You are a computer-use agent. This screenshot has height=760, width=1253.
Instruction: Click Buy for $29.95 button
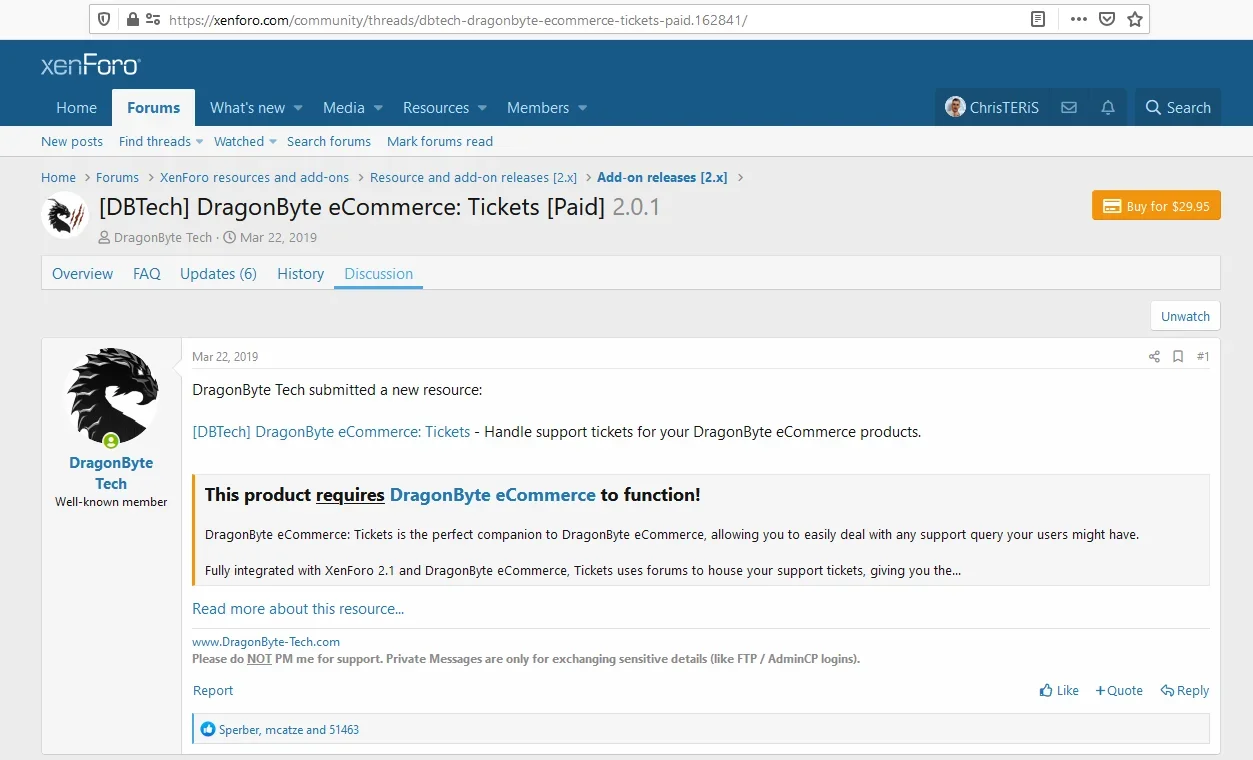coord(1156,206)
